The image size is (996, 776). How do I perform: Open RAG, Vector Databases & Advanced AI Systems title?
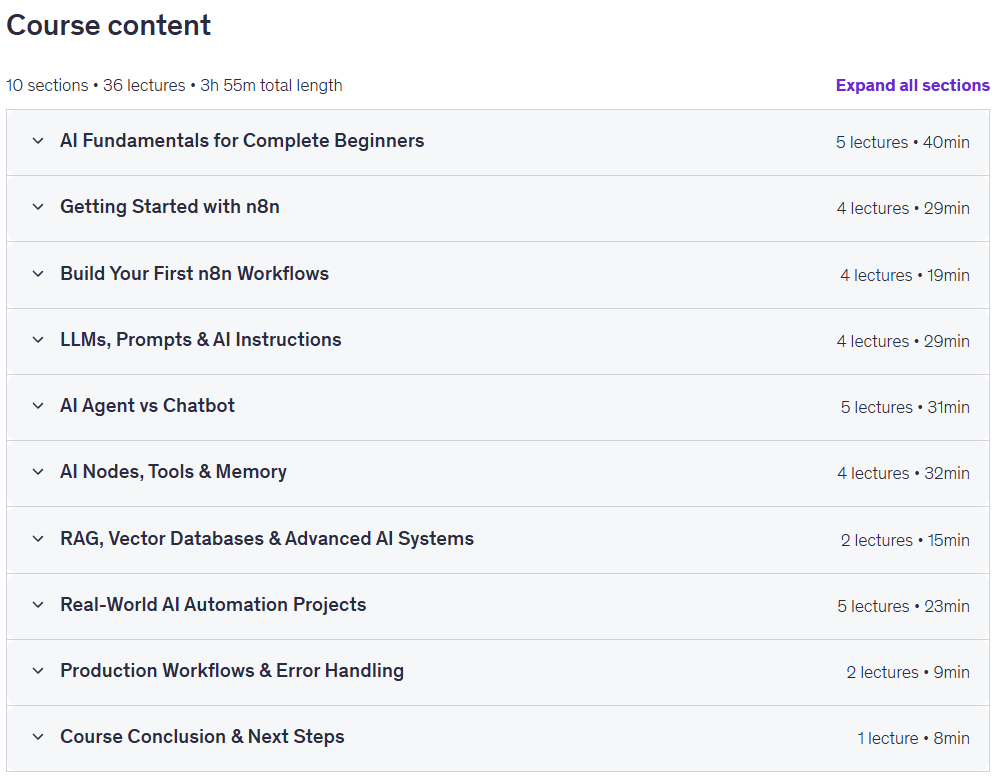coord(267,538)
